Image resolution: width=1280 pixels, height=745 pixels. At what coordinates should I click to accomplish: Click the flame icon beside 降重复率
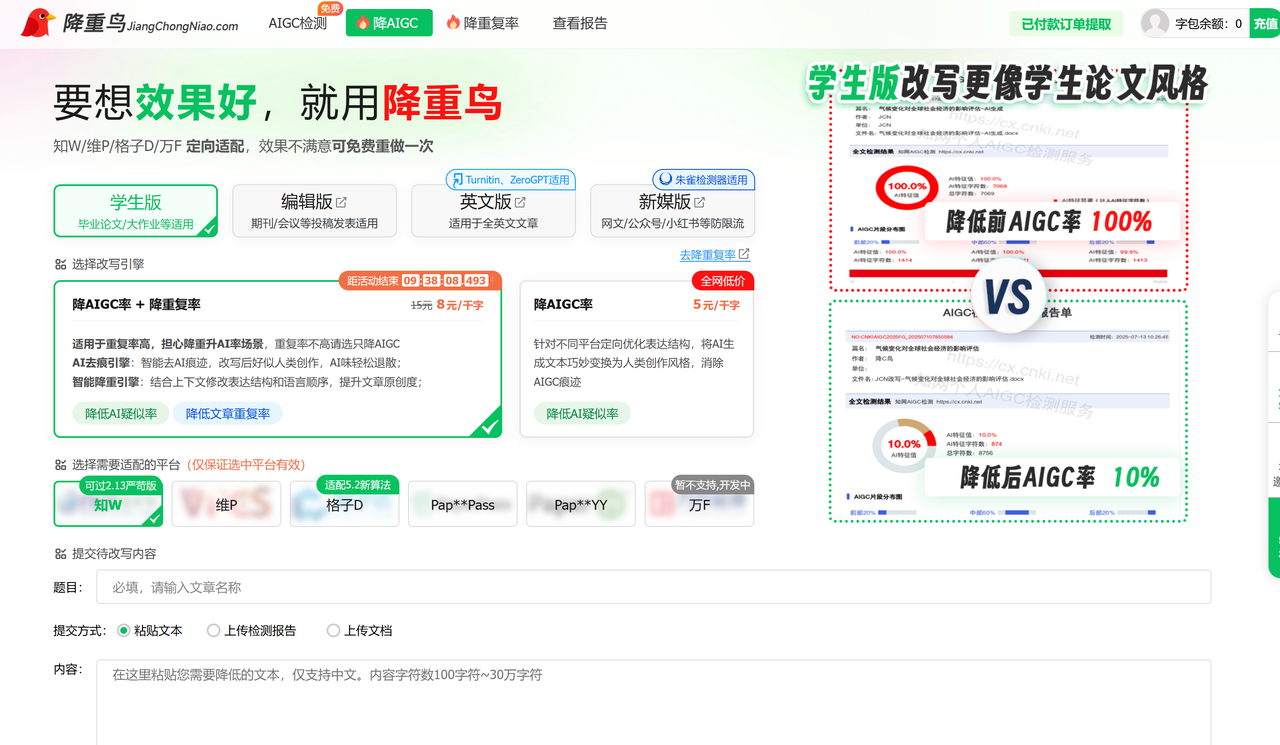453,23
